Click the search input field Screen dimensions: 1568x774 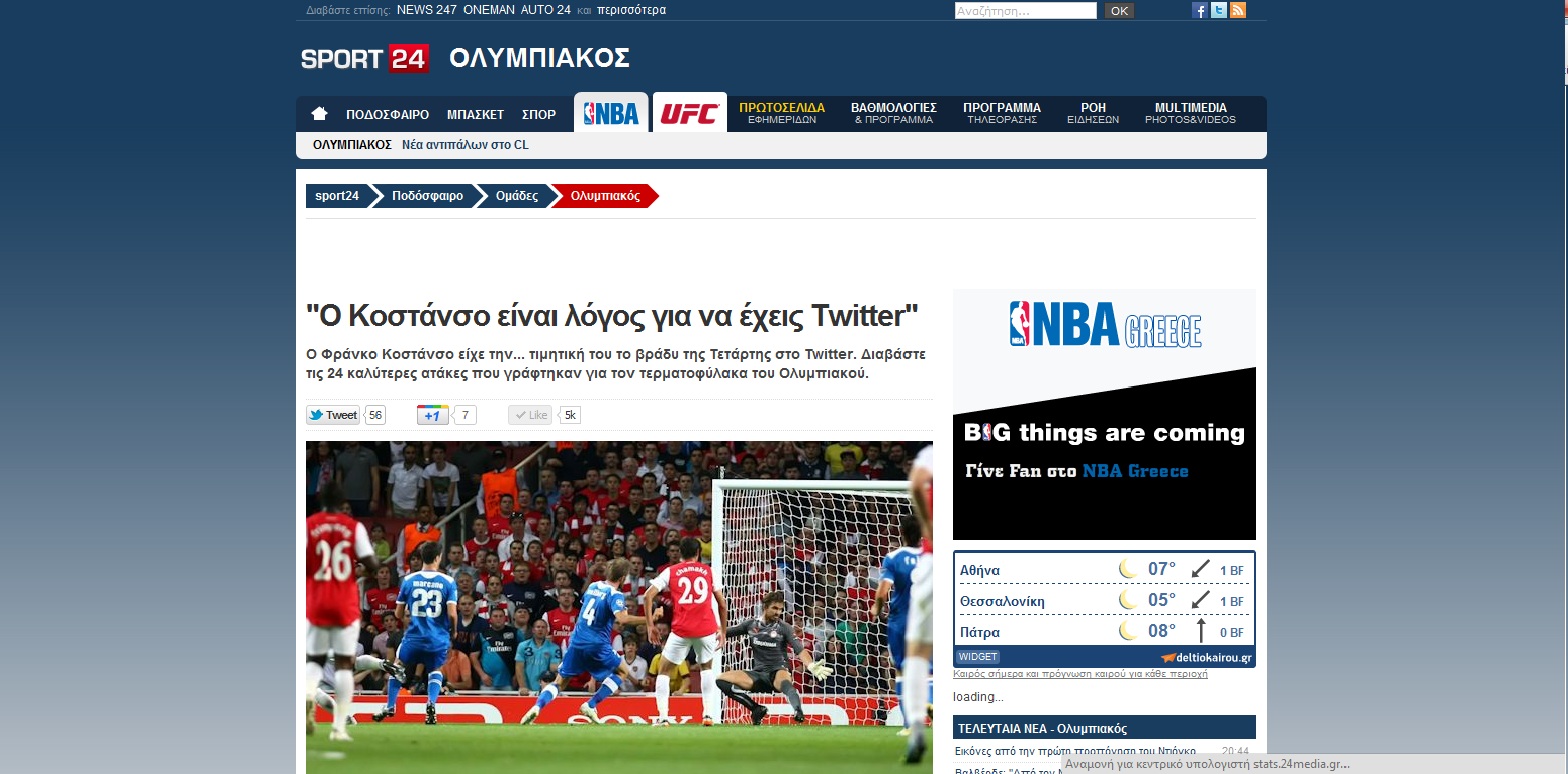point(1026,11)
